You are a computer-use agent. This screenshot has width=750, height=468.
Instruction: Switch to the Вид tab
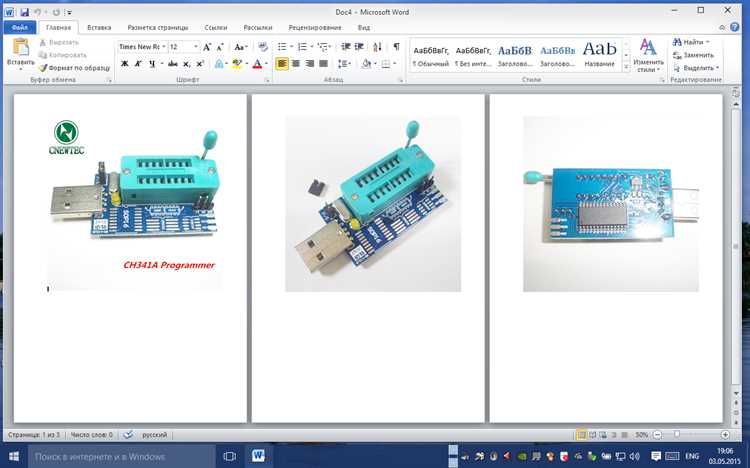(364, 27)
